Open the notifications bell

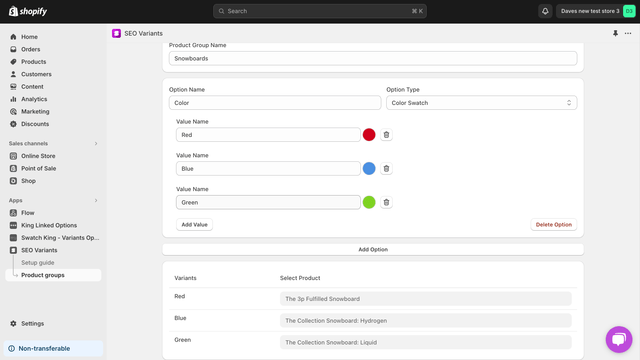(545, 11)
